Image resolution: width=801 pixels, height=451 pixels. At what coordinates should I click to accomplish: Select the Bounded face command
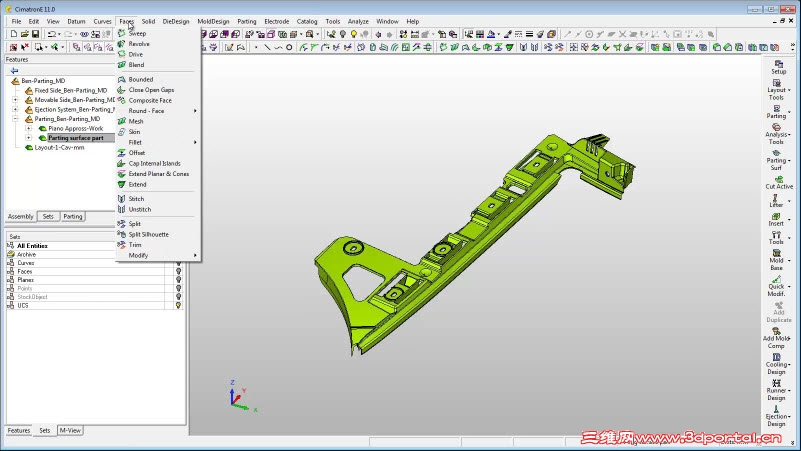[x=140, y=79]
